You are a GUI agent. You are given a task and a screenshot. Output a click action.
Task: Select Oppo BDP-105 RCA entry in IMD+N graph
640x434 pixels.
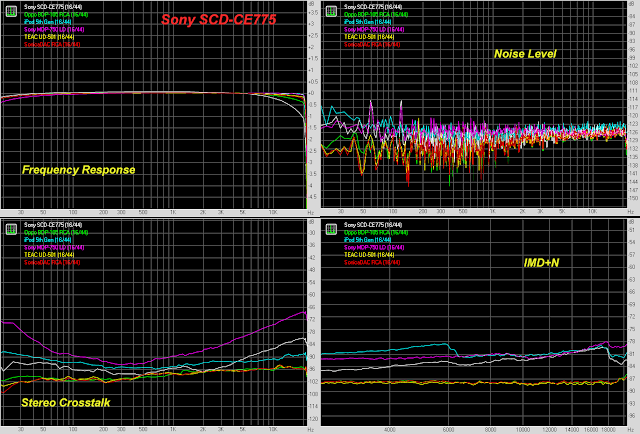tap(376, 232)
